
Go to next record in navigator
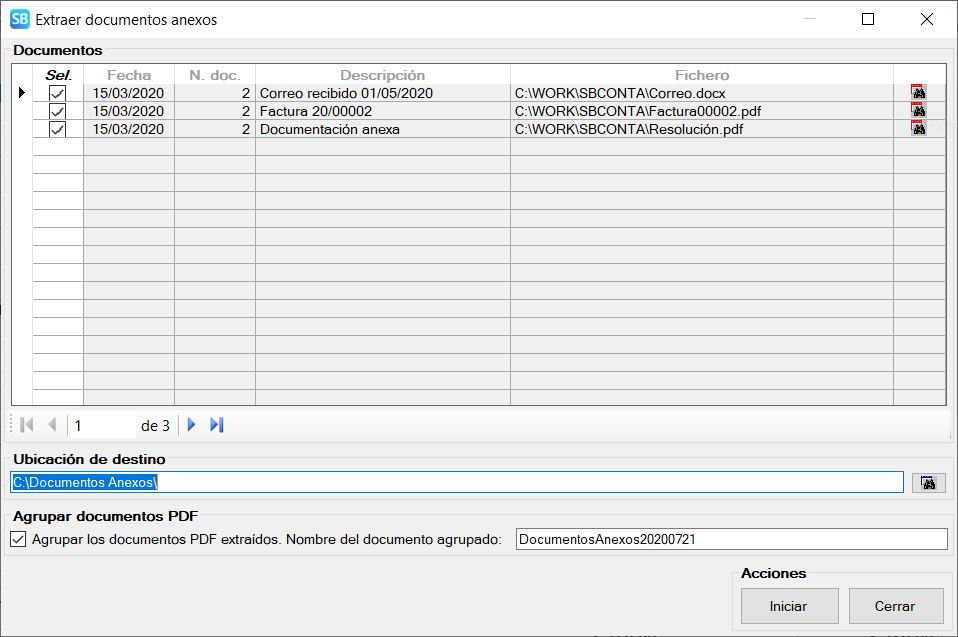click(191, 425)
